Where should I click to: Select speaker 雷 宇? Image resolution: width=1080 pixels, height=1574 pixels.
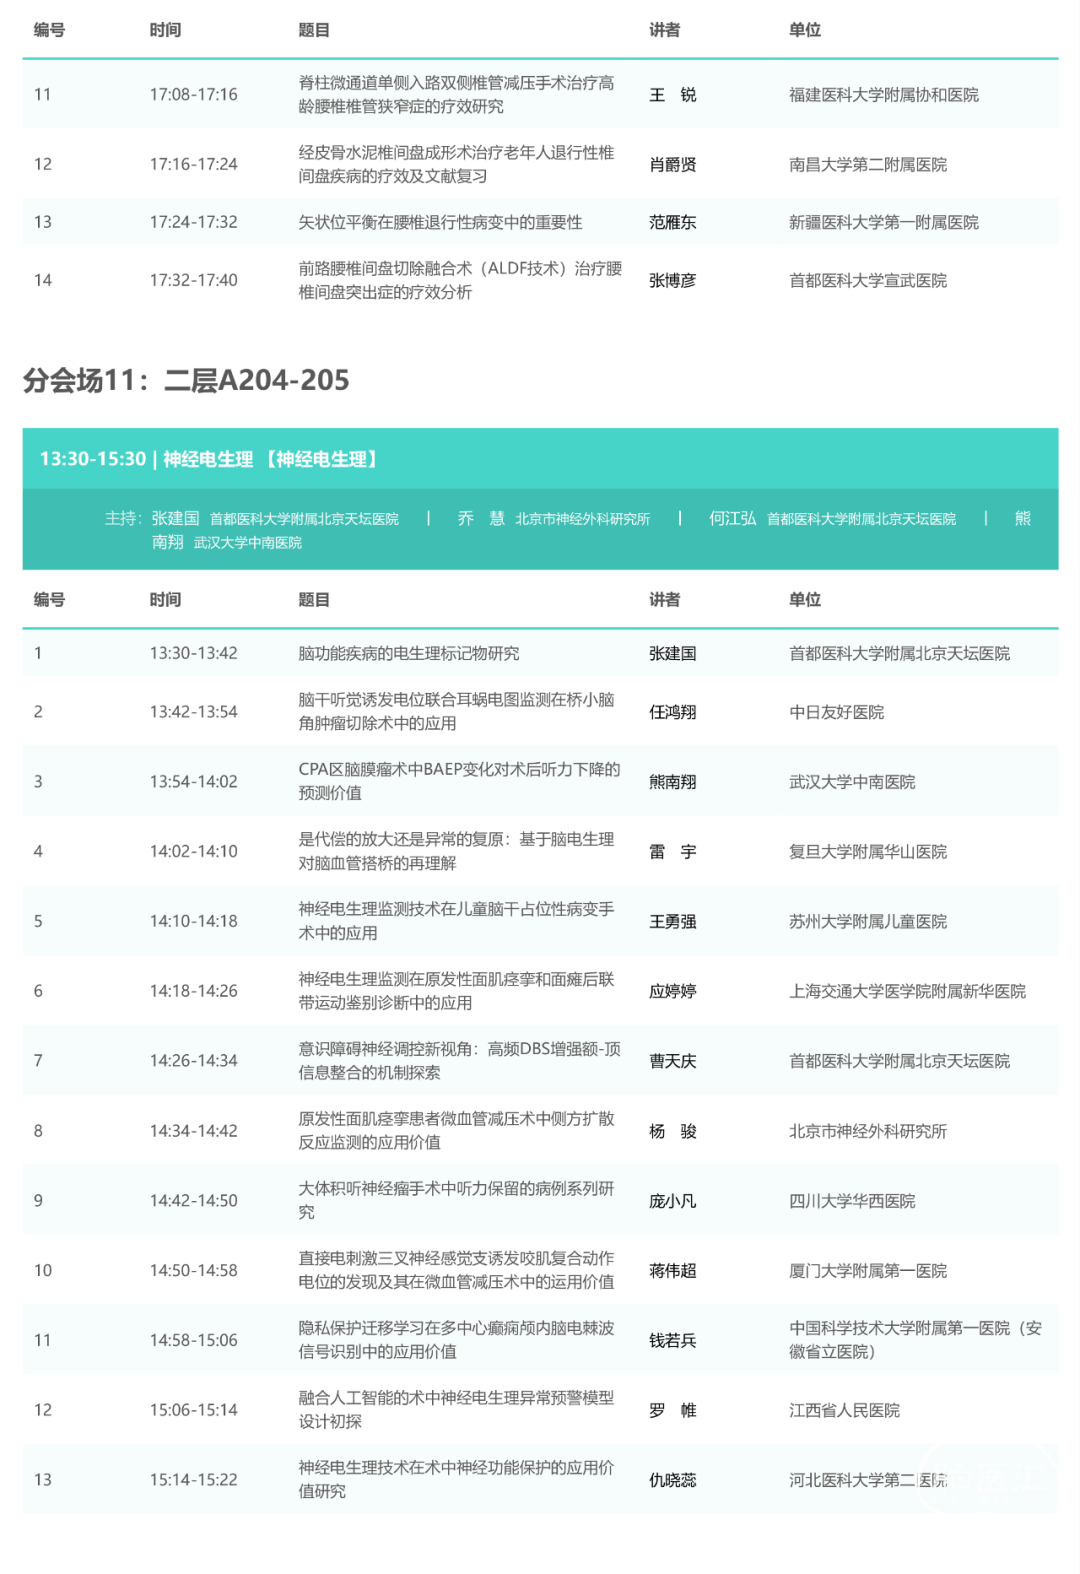coord(672,852)
